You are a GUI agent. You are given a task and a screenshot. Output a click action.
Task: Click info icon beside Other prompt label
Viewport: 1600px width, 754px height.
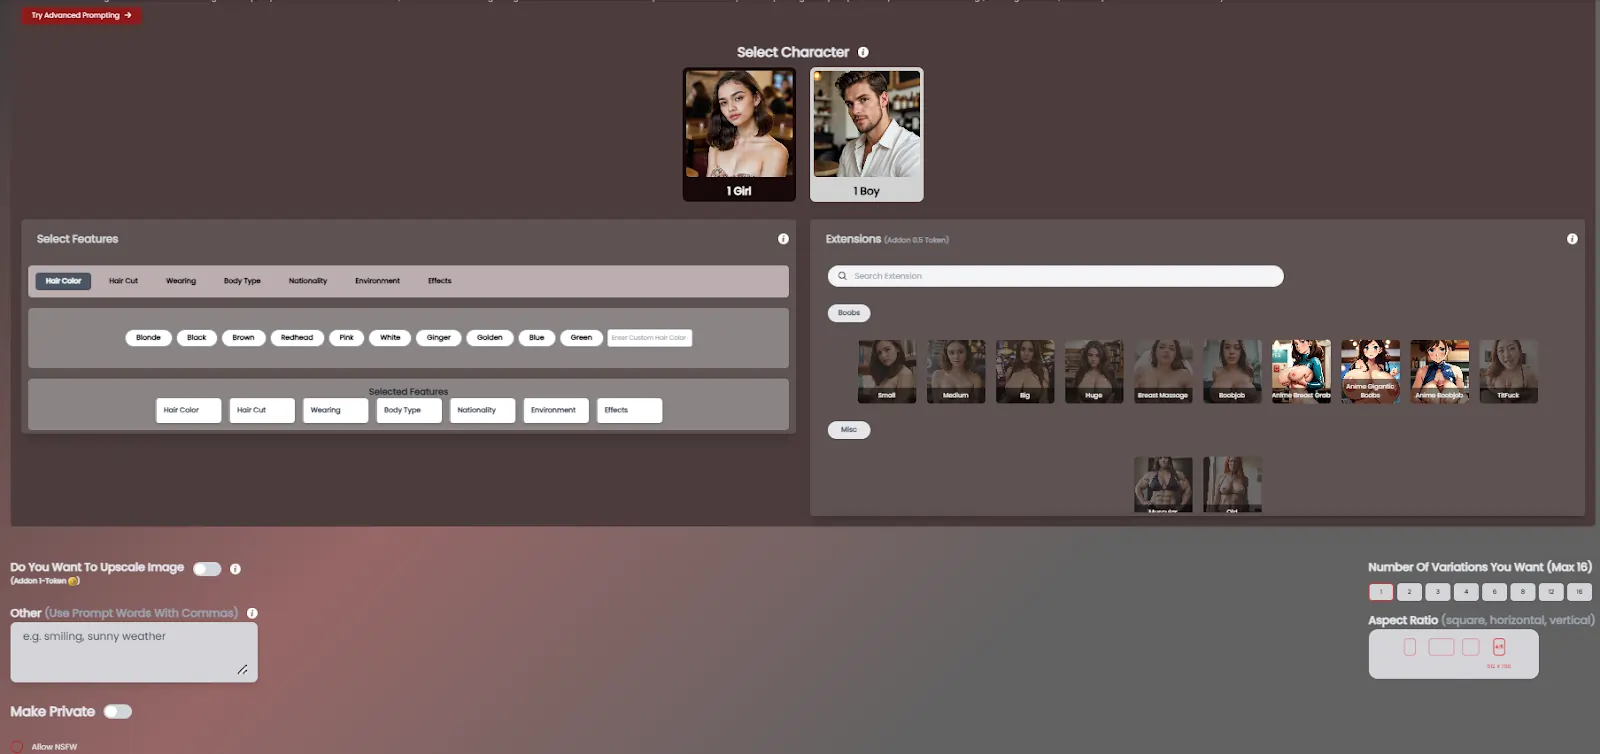point(252,613)
